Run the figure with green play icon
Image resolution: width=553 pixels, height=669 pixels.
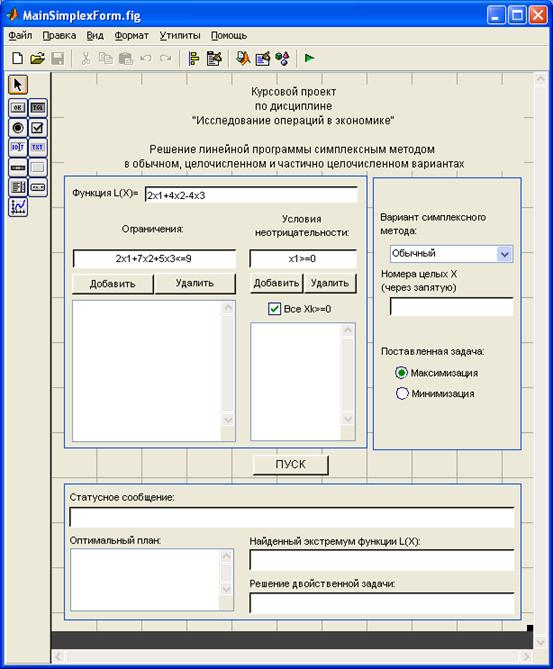(309, 58)
